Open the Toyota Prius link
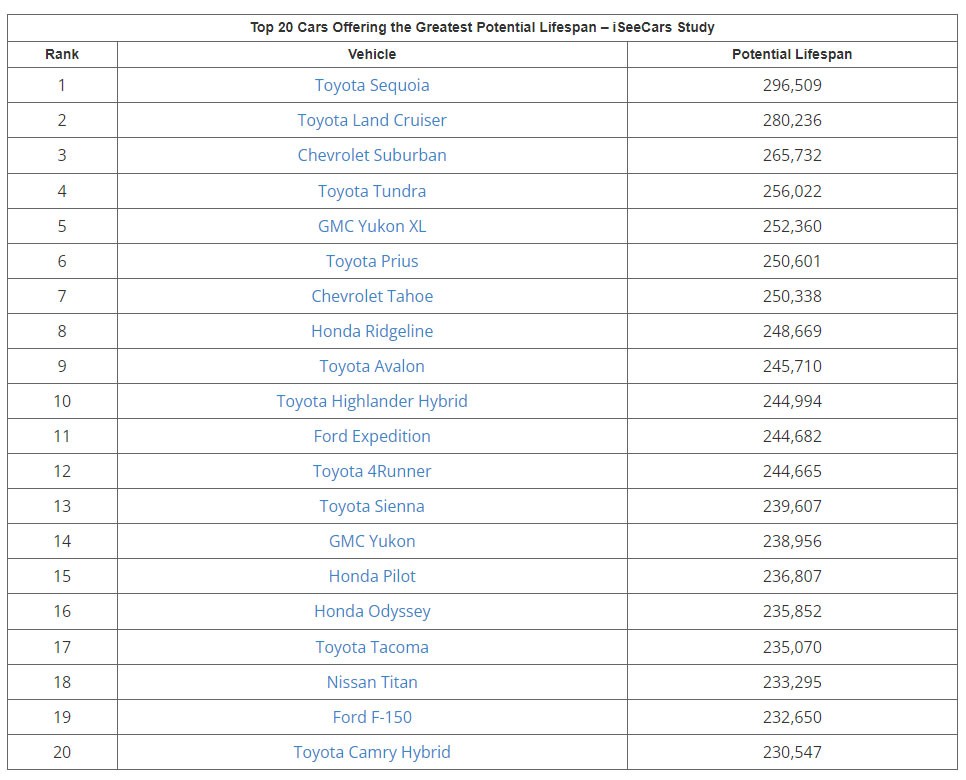This screenshot has width=966, height=780. [x=372, y=261]
